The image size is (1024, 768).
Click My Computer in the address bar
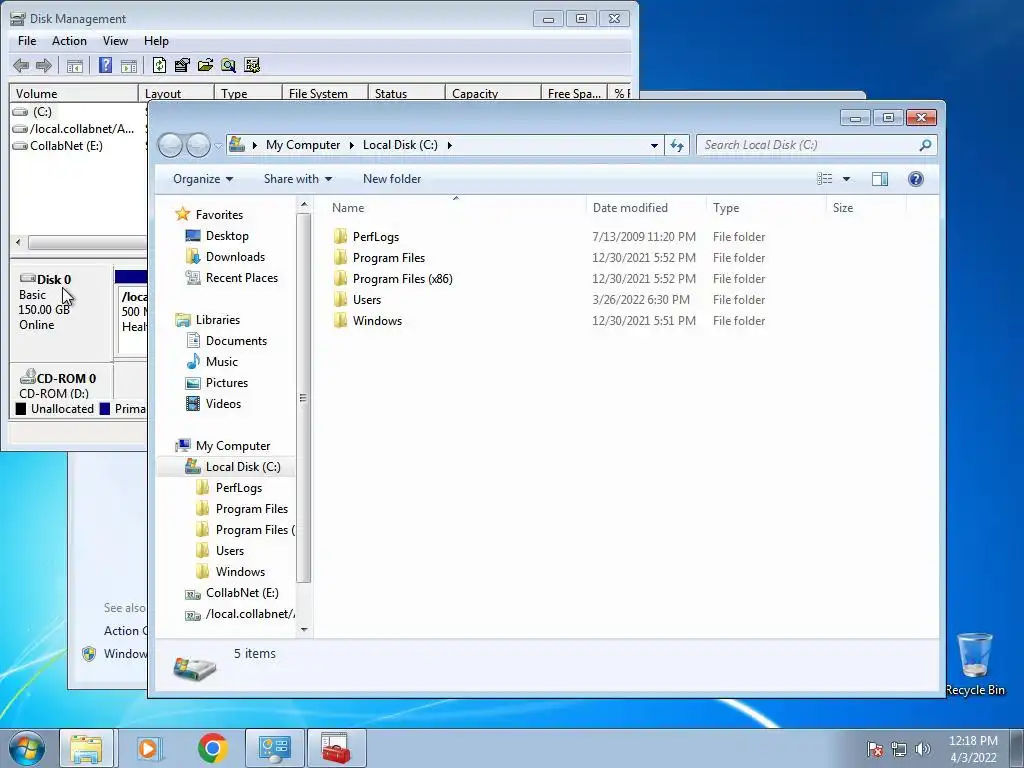point(303,145)
